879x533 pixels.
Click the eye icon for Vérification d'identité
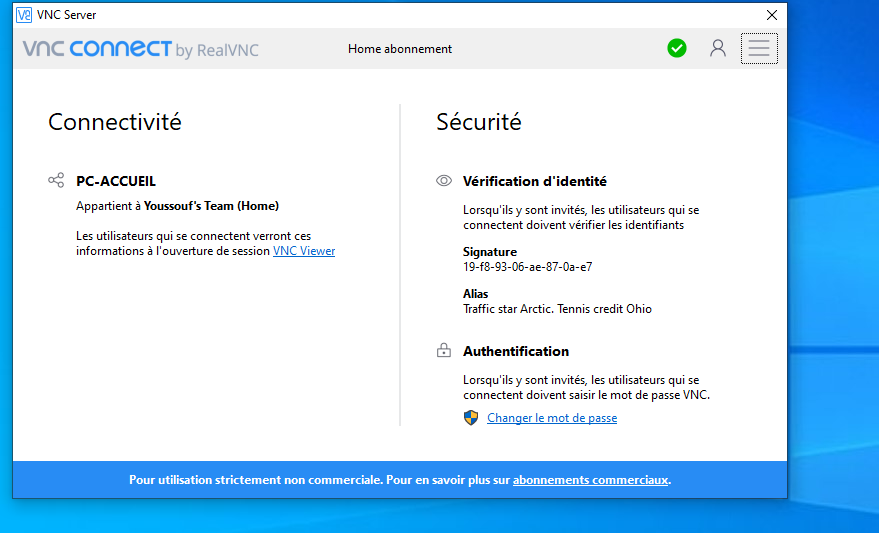coord(444,181)
